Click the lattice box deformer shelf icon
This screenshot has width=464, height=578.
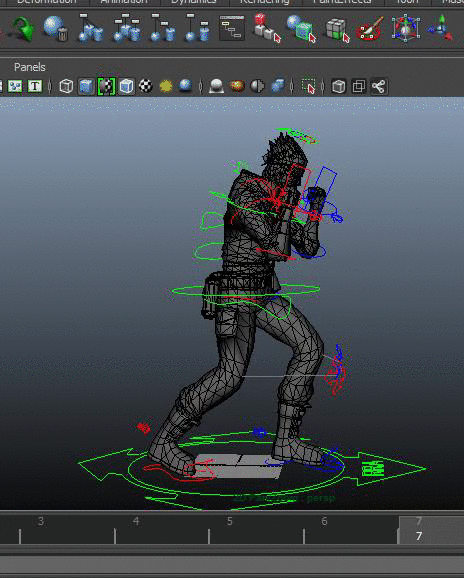click(x=405, y=28)
